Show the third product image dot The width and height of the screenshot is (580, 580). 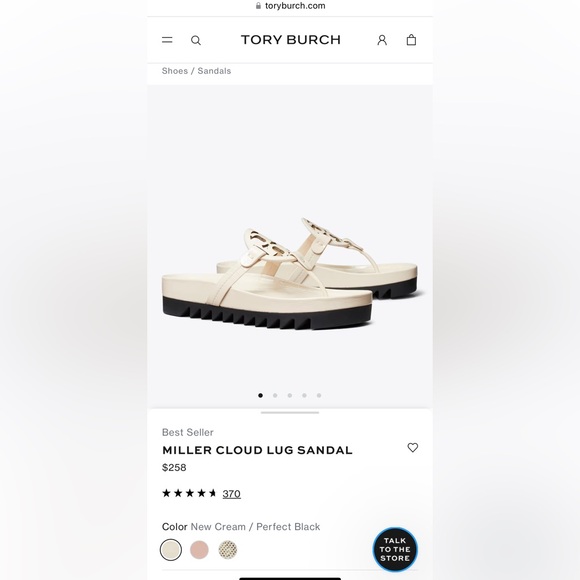pyautogui.click(x=290, y=395)
